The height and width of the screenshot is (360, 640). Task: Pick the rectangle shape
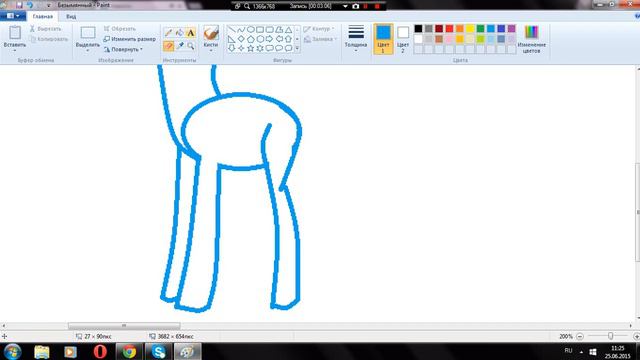coord(260,30)
